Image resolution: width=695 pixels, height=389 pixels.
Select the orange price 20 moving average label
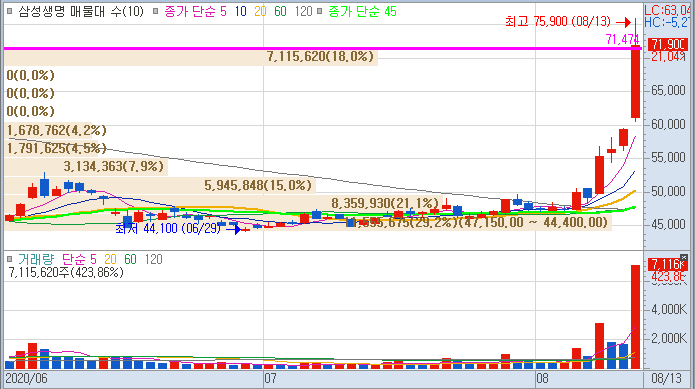(260, 12)
